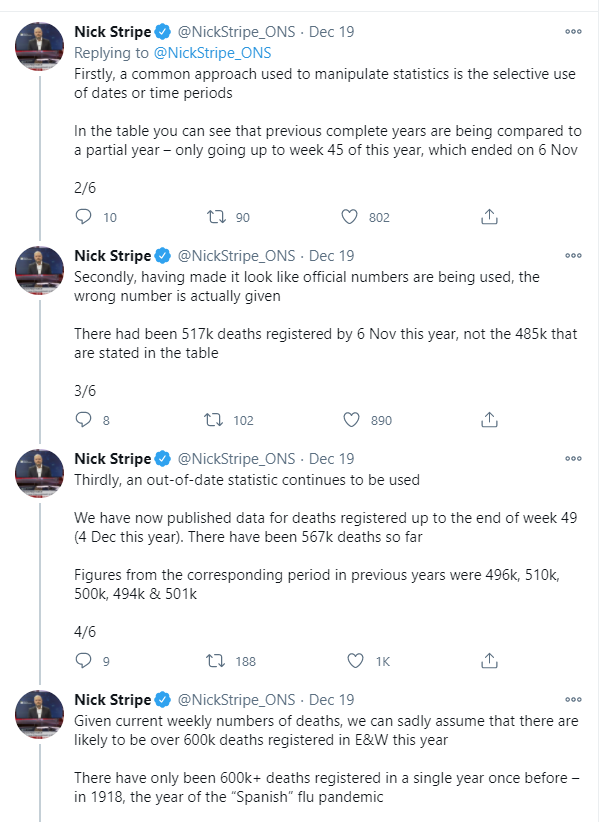Open the Dec 19 timestamp on the 3/6 tweet
This screenshot has width=608, height=822.
click(x=331, y=255)
